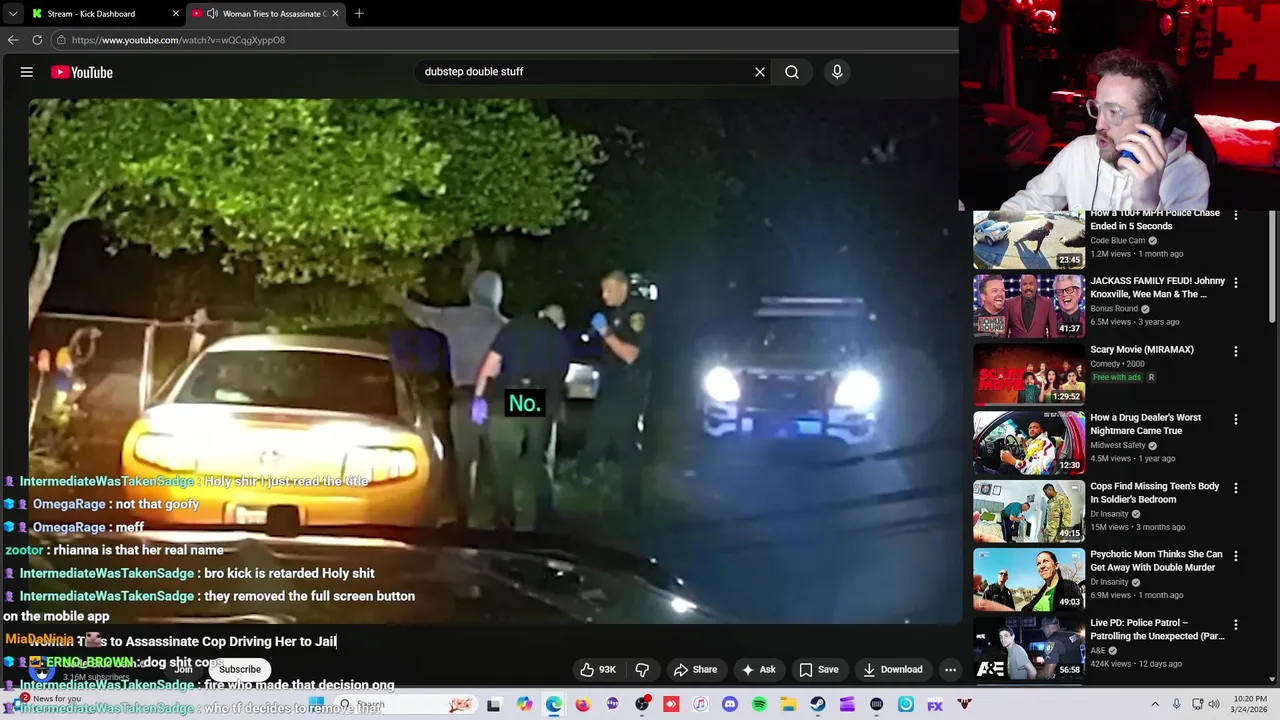Open more actions ellipsis under video
The width and height of the screenshot is (1280, 720).
pos(950,670)
